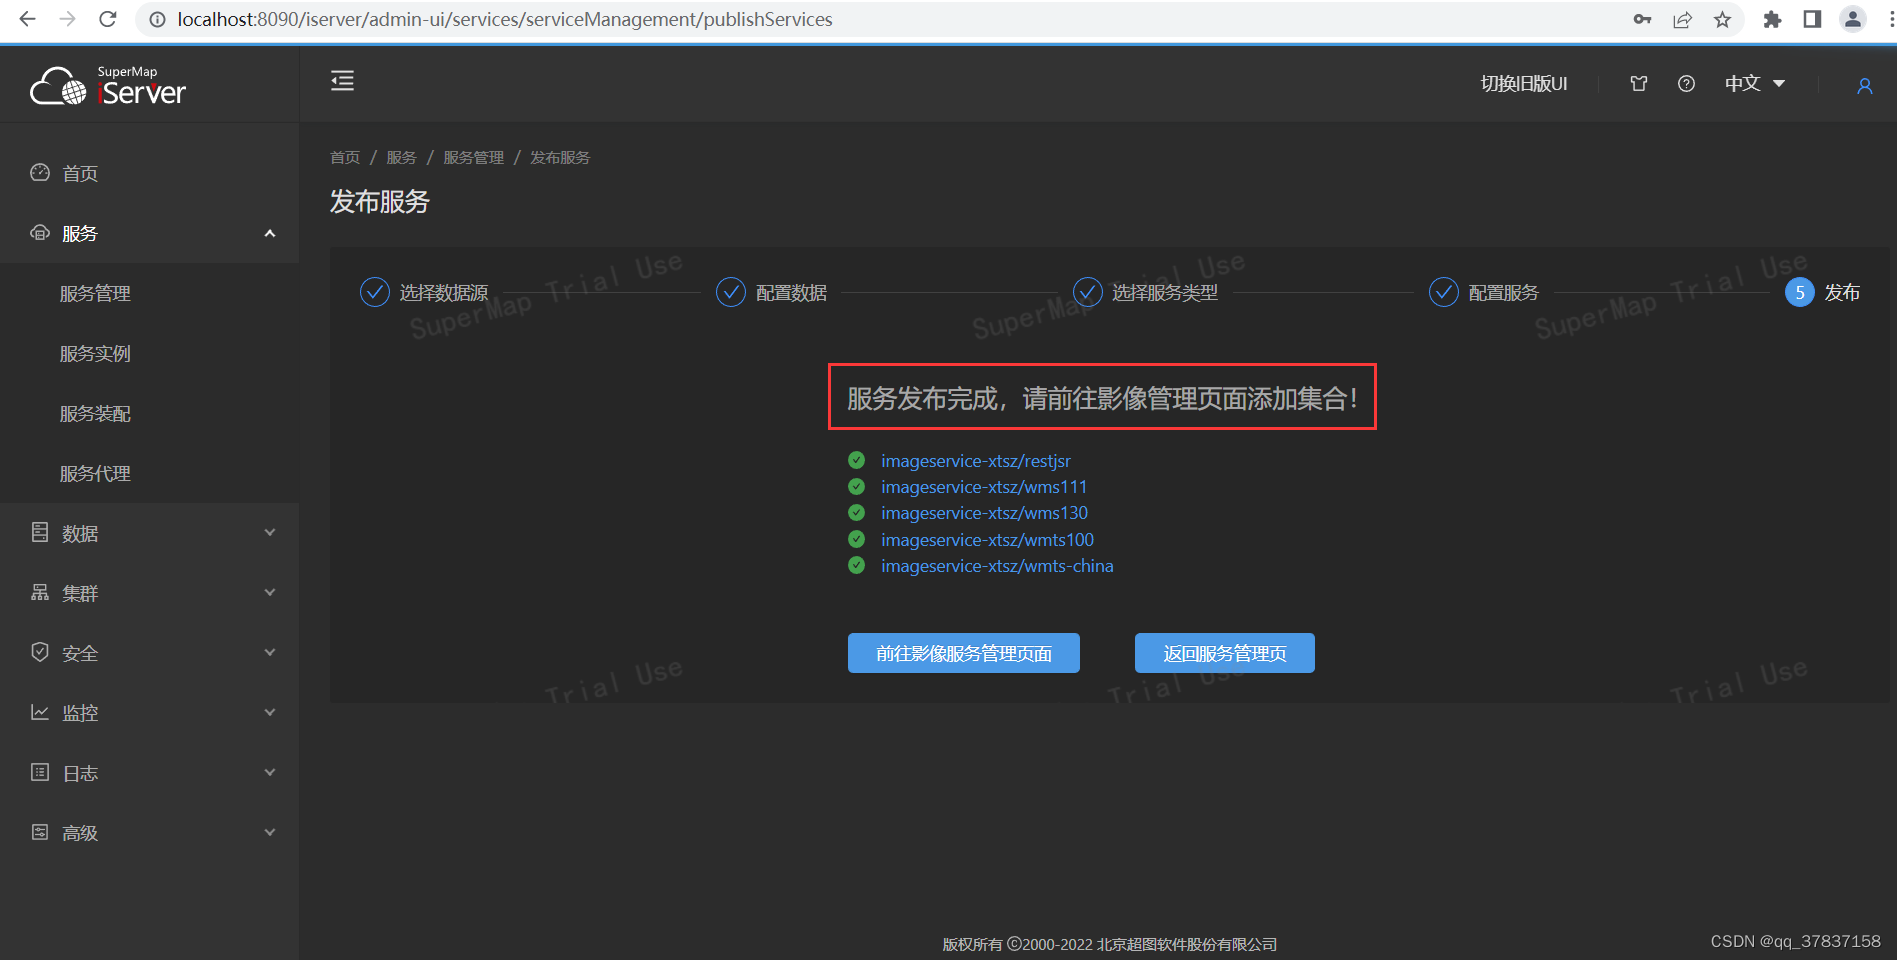Click the 数据 database icon in sidebar
The width and height of the screenshot is (1897, 960).
[x=40, y=532]
